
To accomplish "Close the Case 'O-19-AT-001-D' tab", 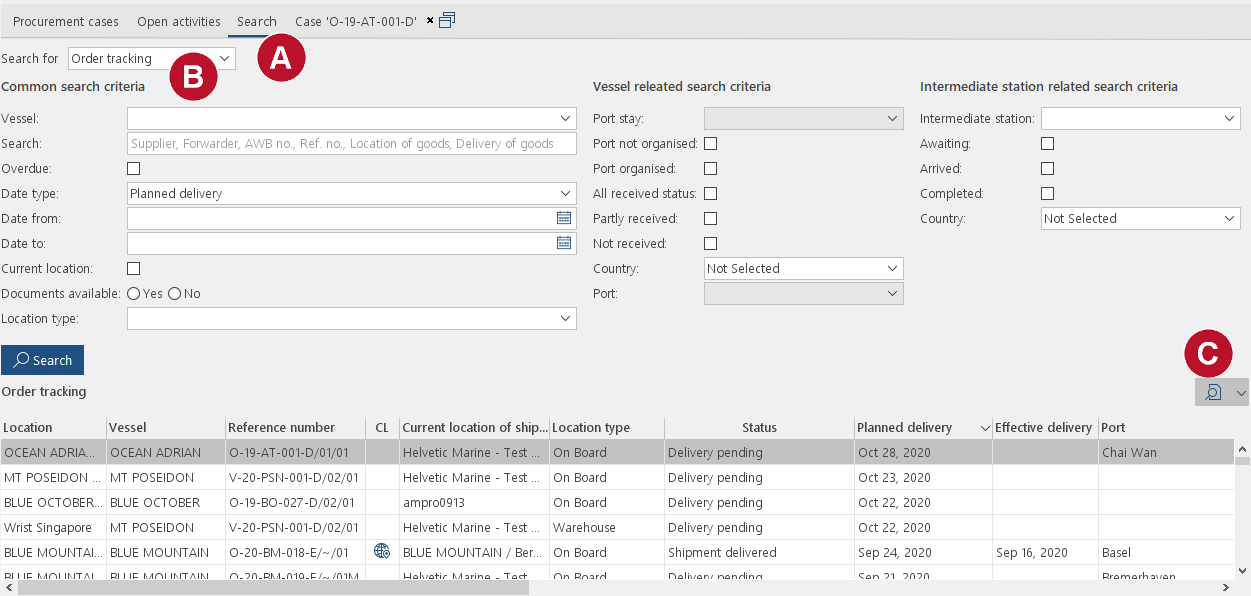I will [x=430, y=20].
